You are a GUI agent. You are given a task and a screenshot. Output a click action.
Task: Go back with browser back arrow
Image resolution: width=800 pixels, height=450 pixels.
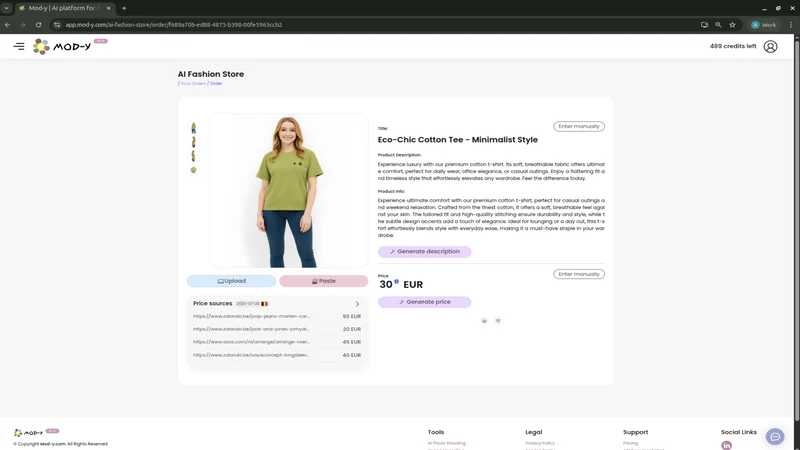(8, 24)
